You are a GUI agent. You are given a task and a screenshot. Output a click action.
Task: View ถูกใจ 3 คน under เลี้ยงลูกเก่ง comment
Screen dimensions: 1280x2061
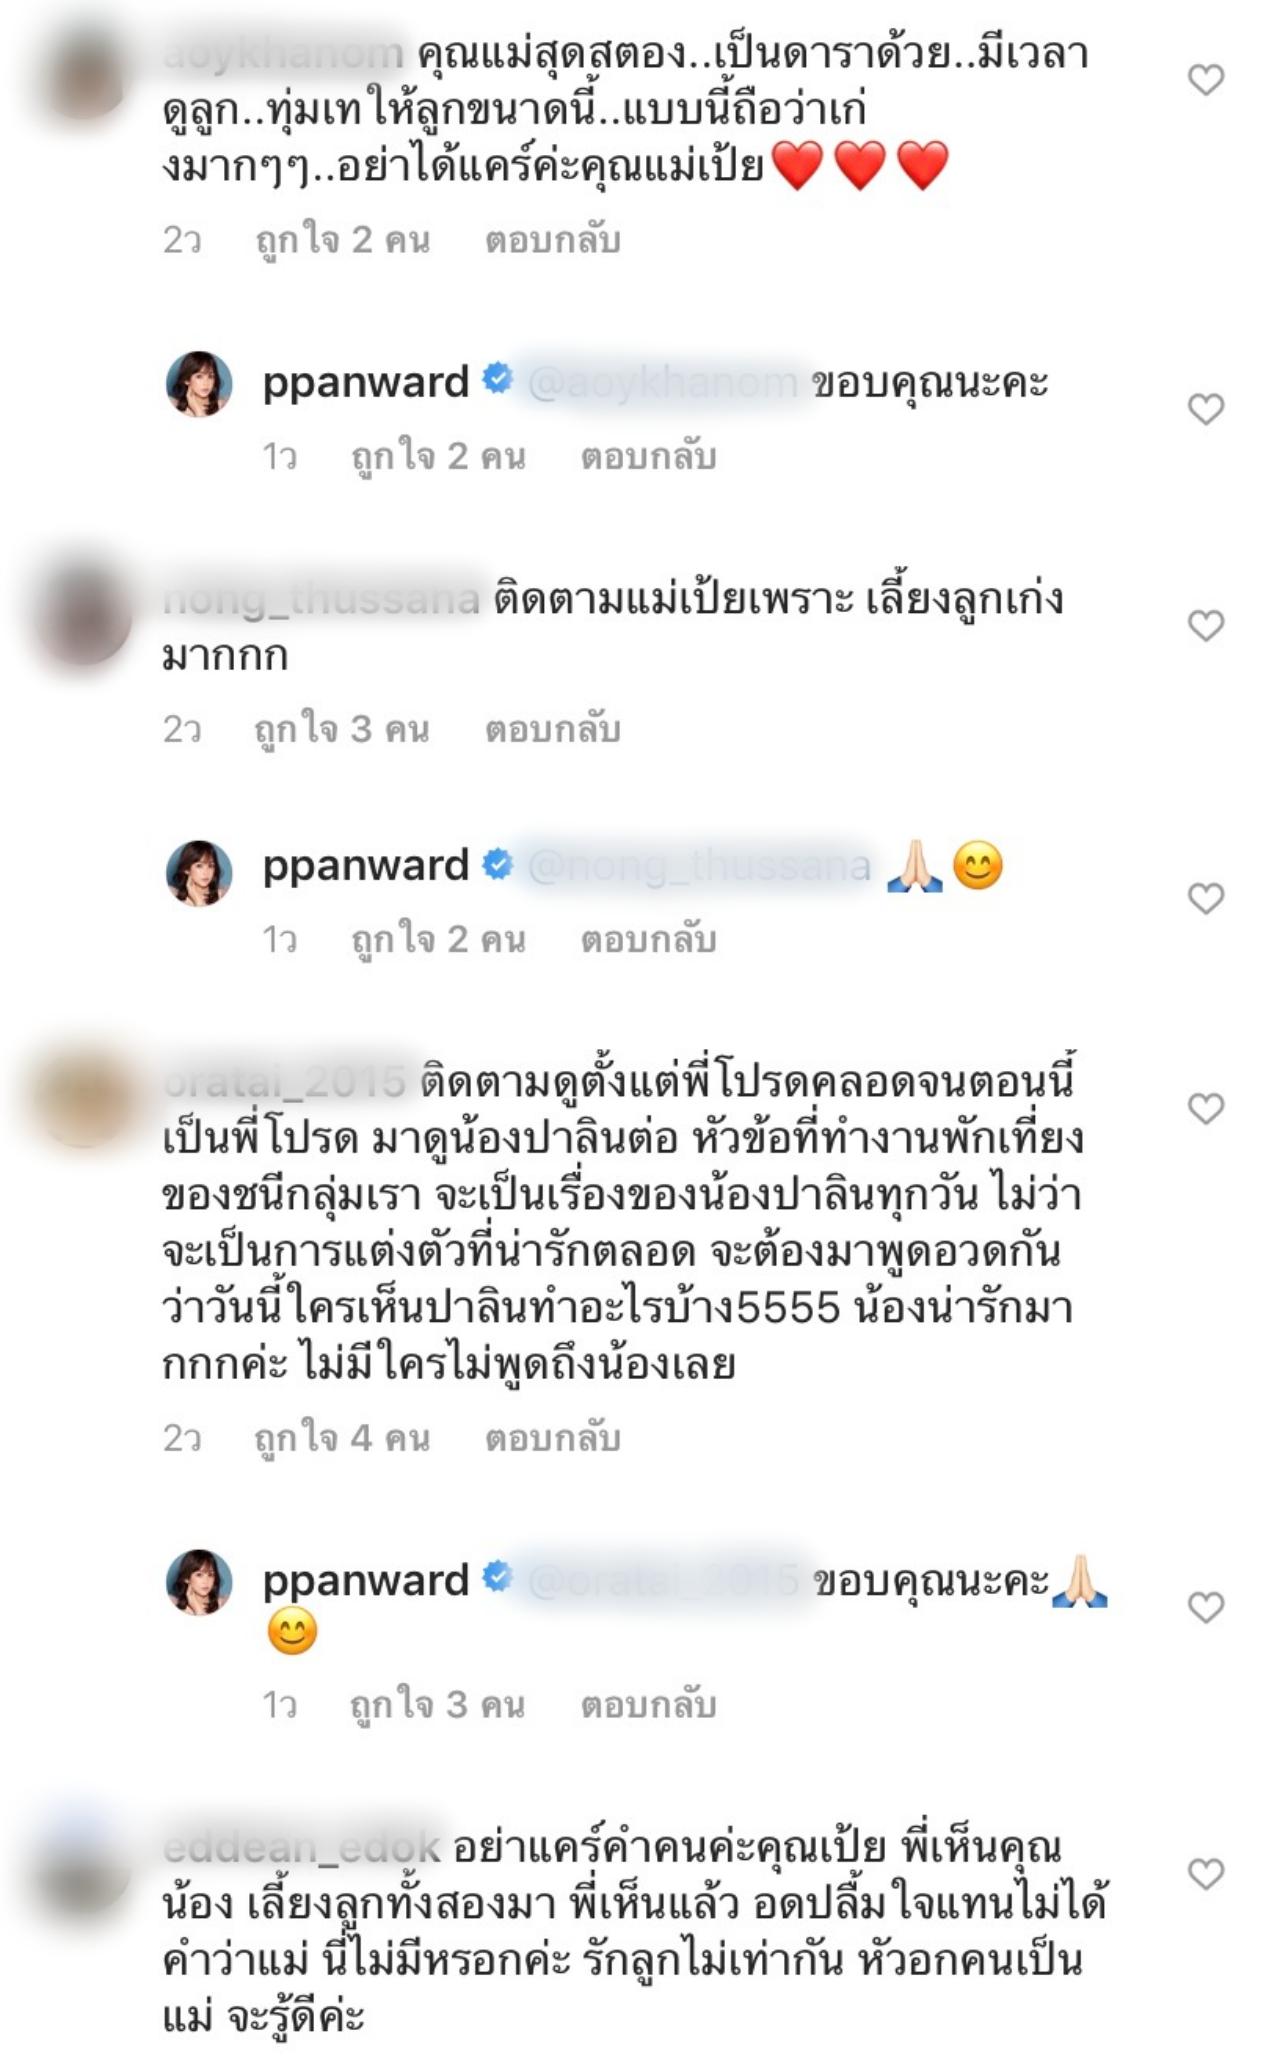[x=342, y=730]
